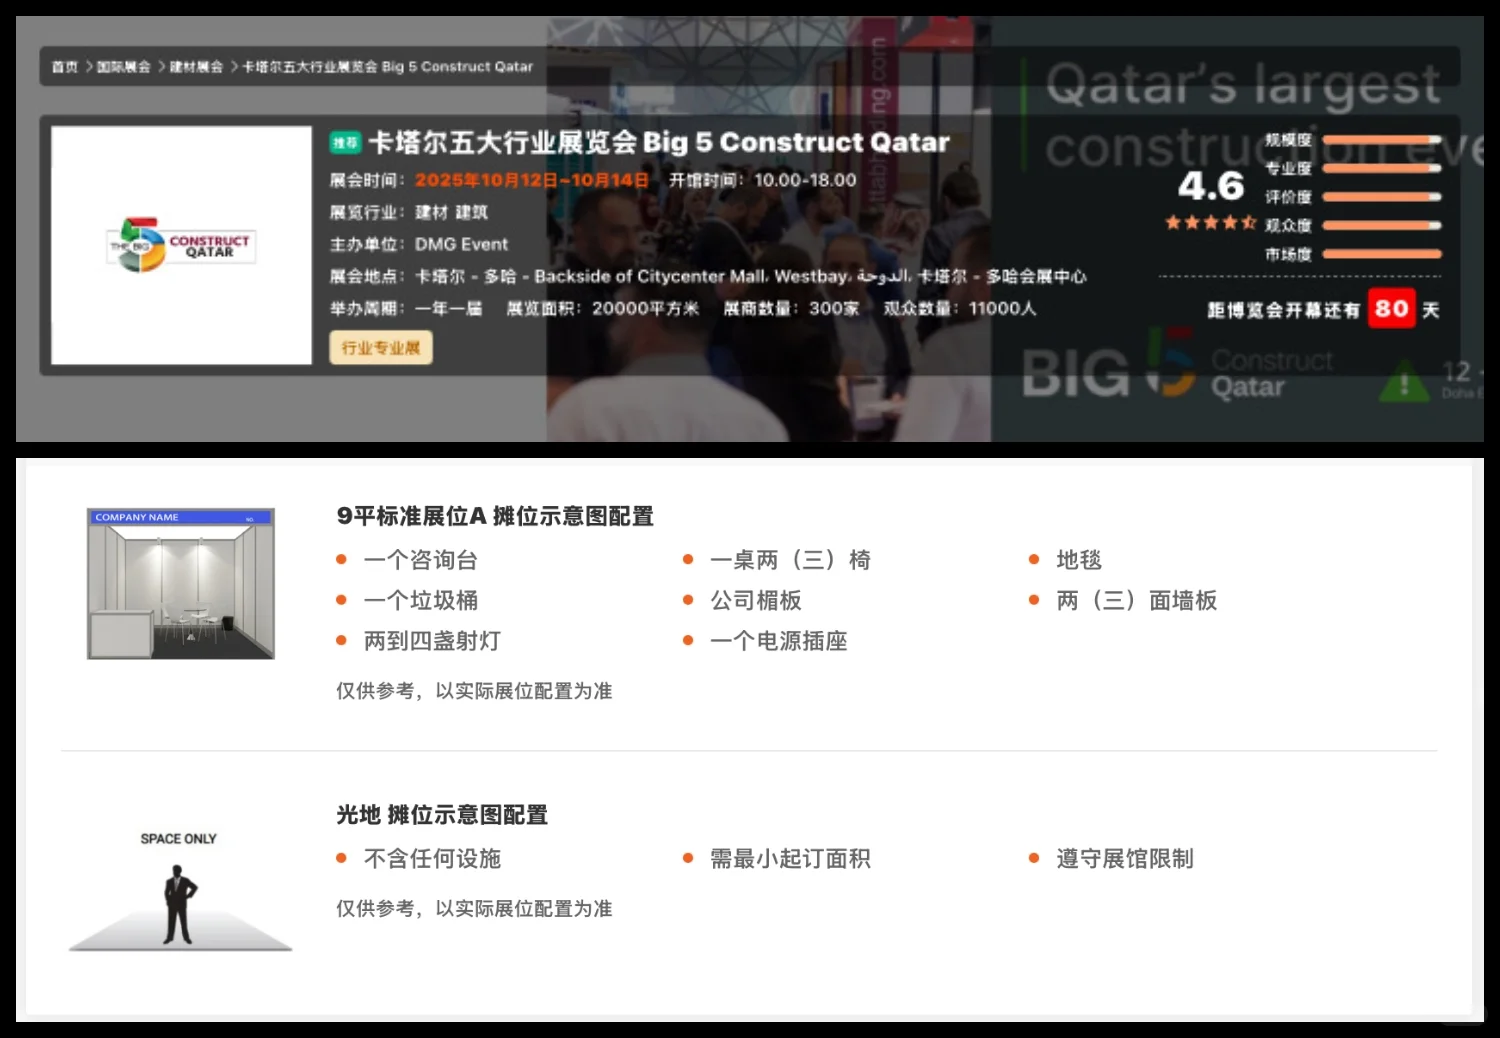Click the 市场度 rating bar
The image size is (1500, 1038).
[x=1382, y=254]
